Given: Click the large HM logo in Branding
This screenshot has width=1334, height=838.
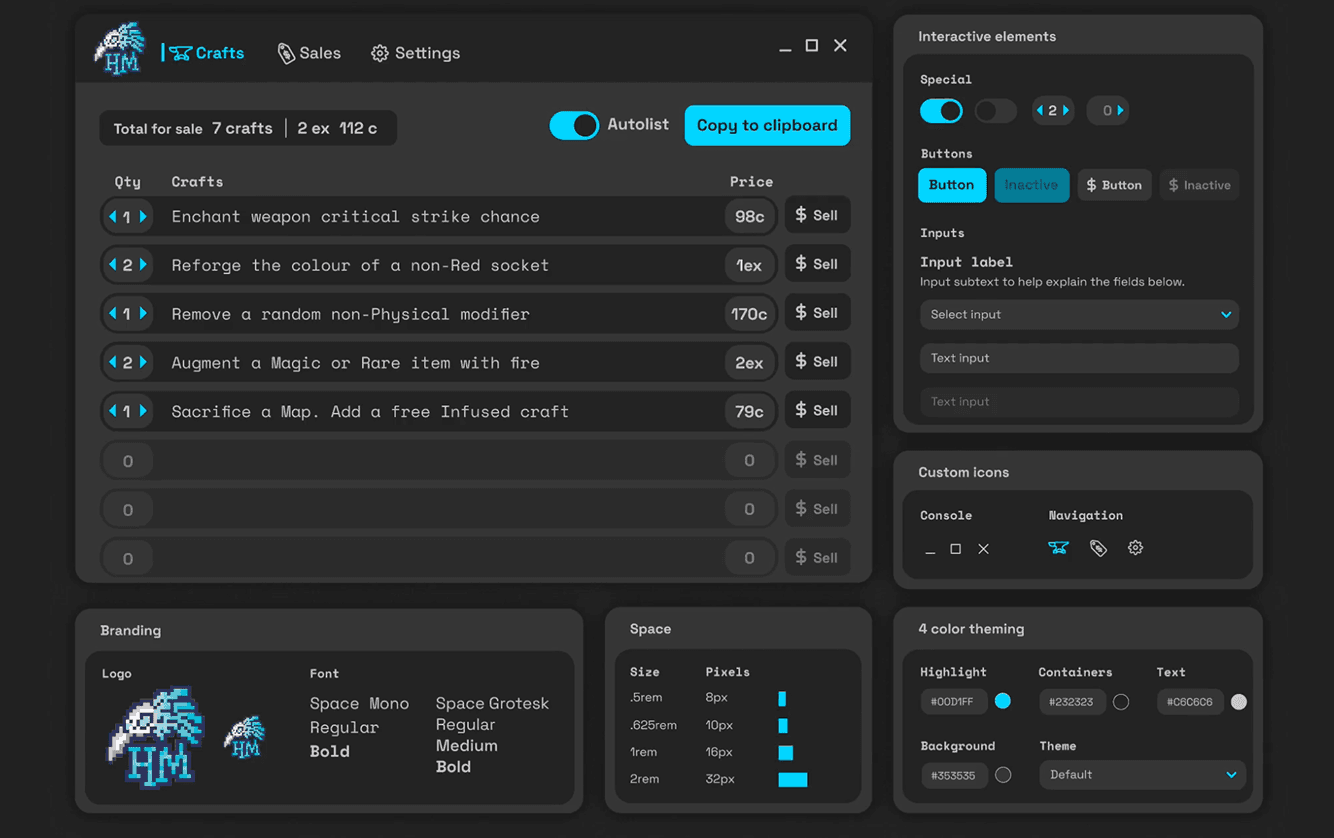Looking at the screenshot, I should click(155, 736).
